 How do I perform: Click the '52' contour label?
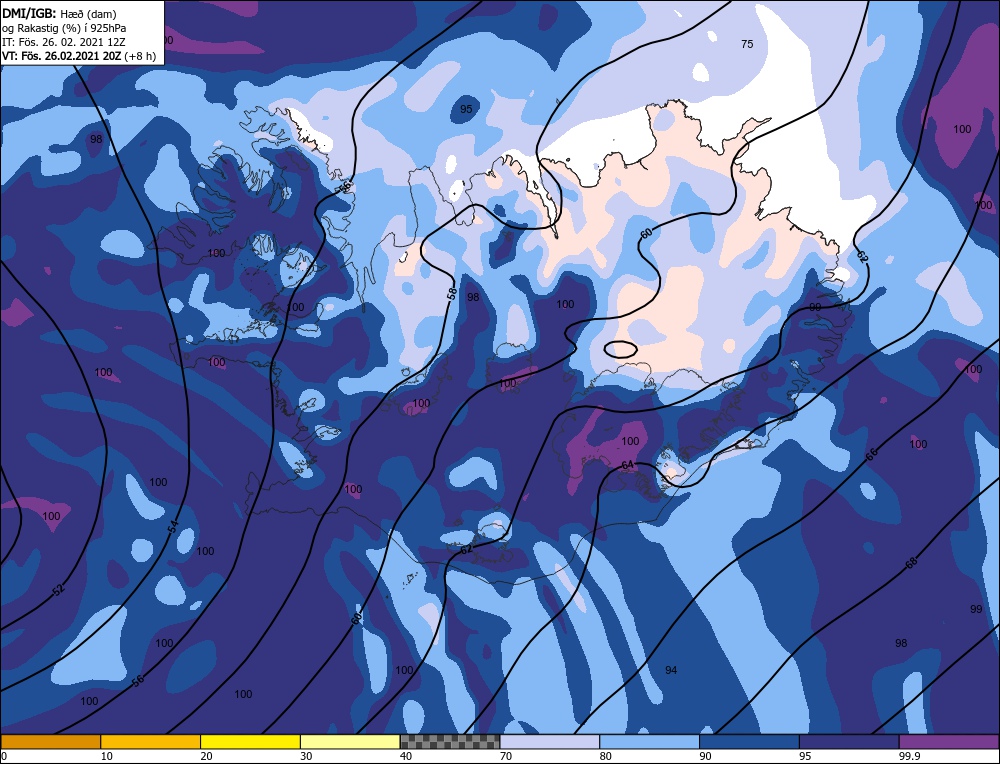coord(59,589)
